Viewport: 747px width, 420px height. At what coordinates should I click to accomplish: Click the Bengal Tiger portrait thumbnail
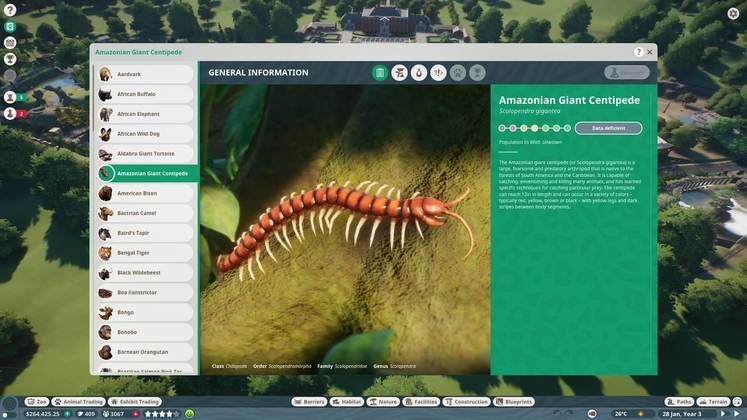(x=105, y=253)
